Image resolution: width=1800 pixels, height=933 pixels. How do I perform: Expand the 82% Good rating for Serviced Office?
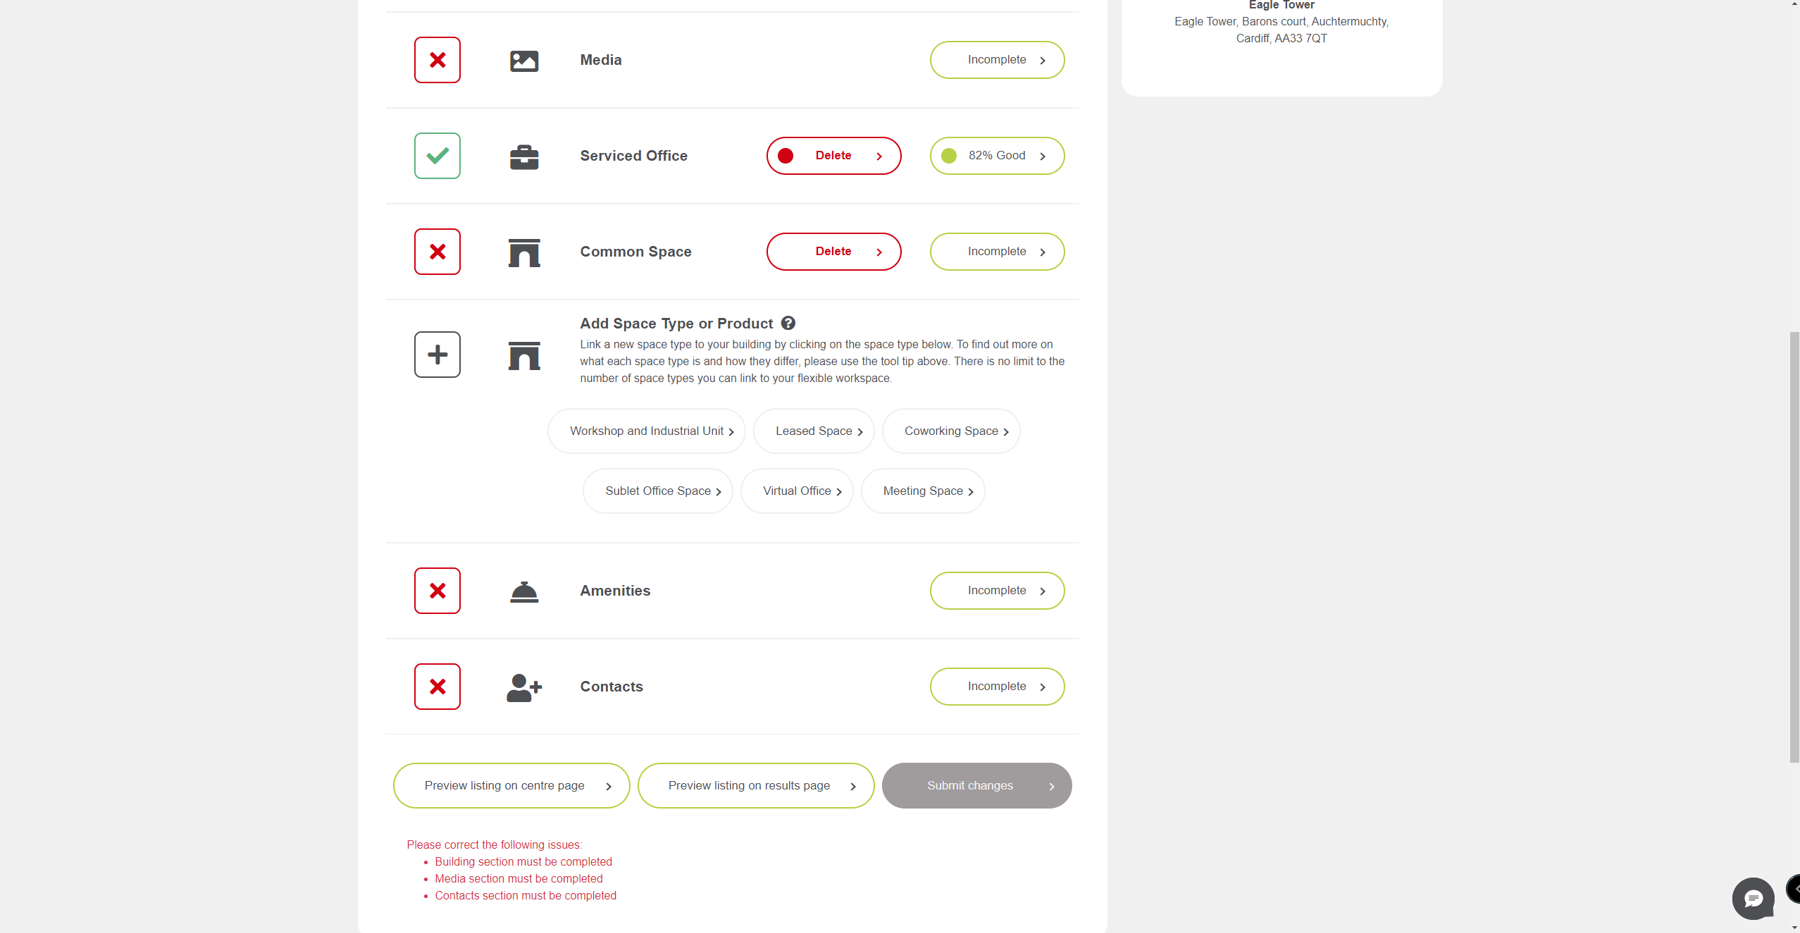pyautogui.click(x=996, y=156)
